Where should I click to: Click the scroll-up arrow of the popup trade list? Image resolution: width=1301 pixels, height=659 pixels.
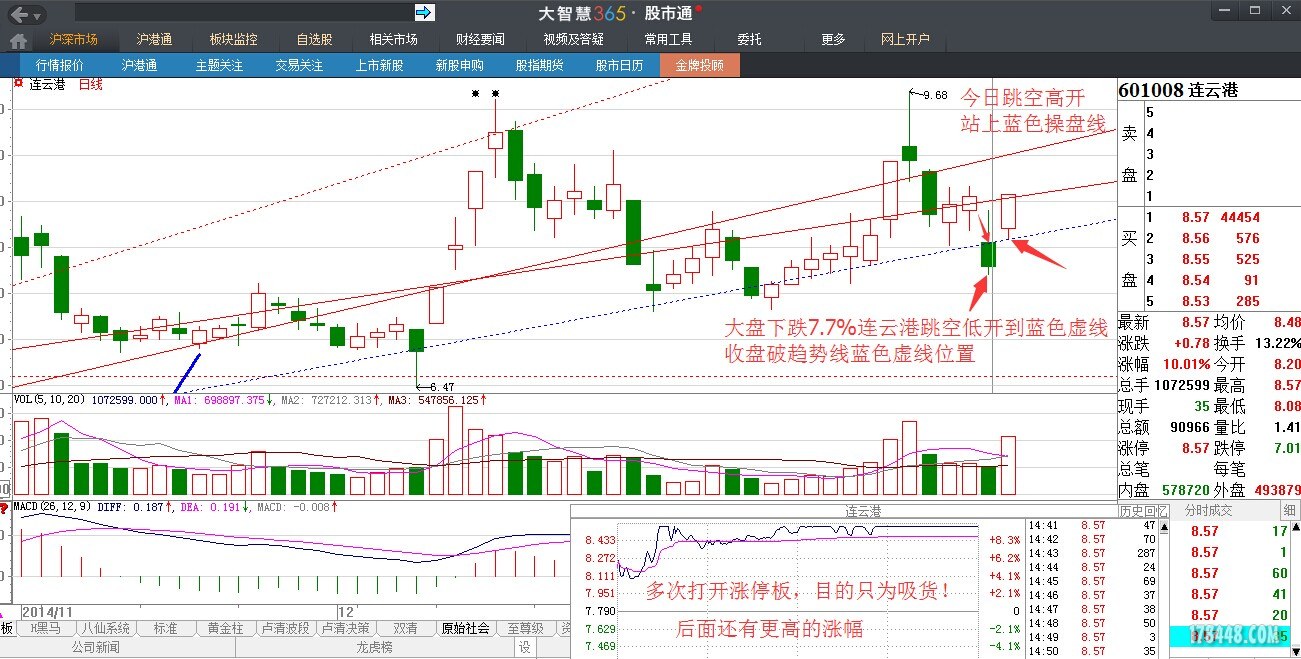point(1162,526)
